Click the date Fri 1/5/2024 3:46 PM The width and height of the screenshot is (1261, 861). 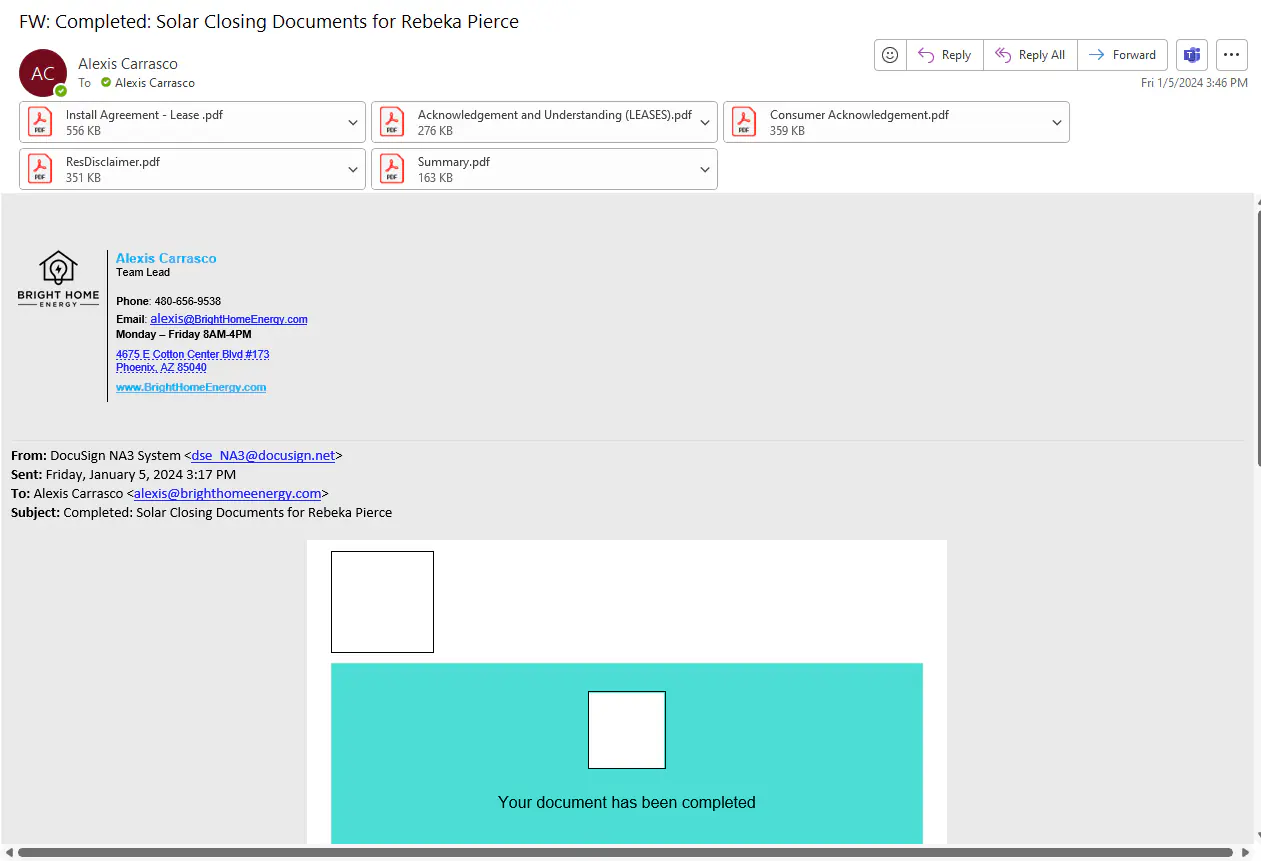(x=1194, y=83)
